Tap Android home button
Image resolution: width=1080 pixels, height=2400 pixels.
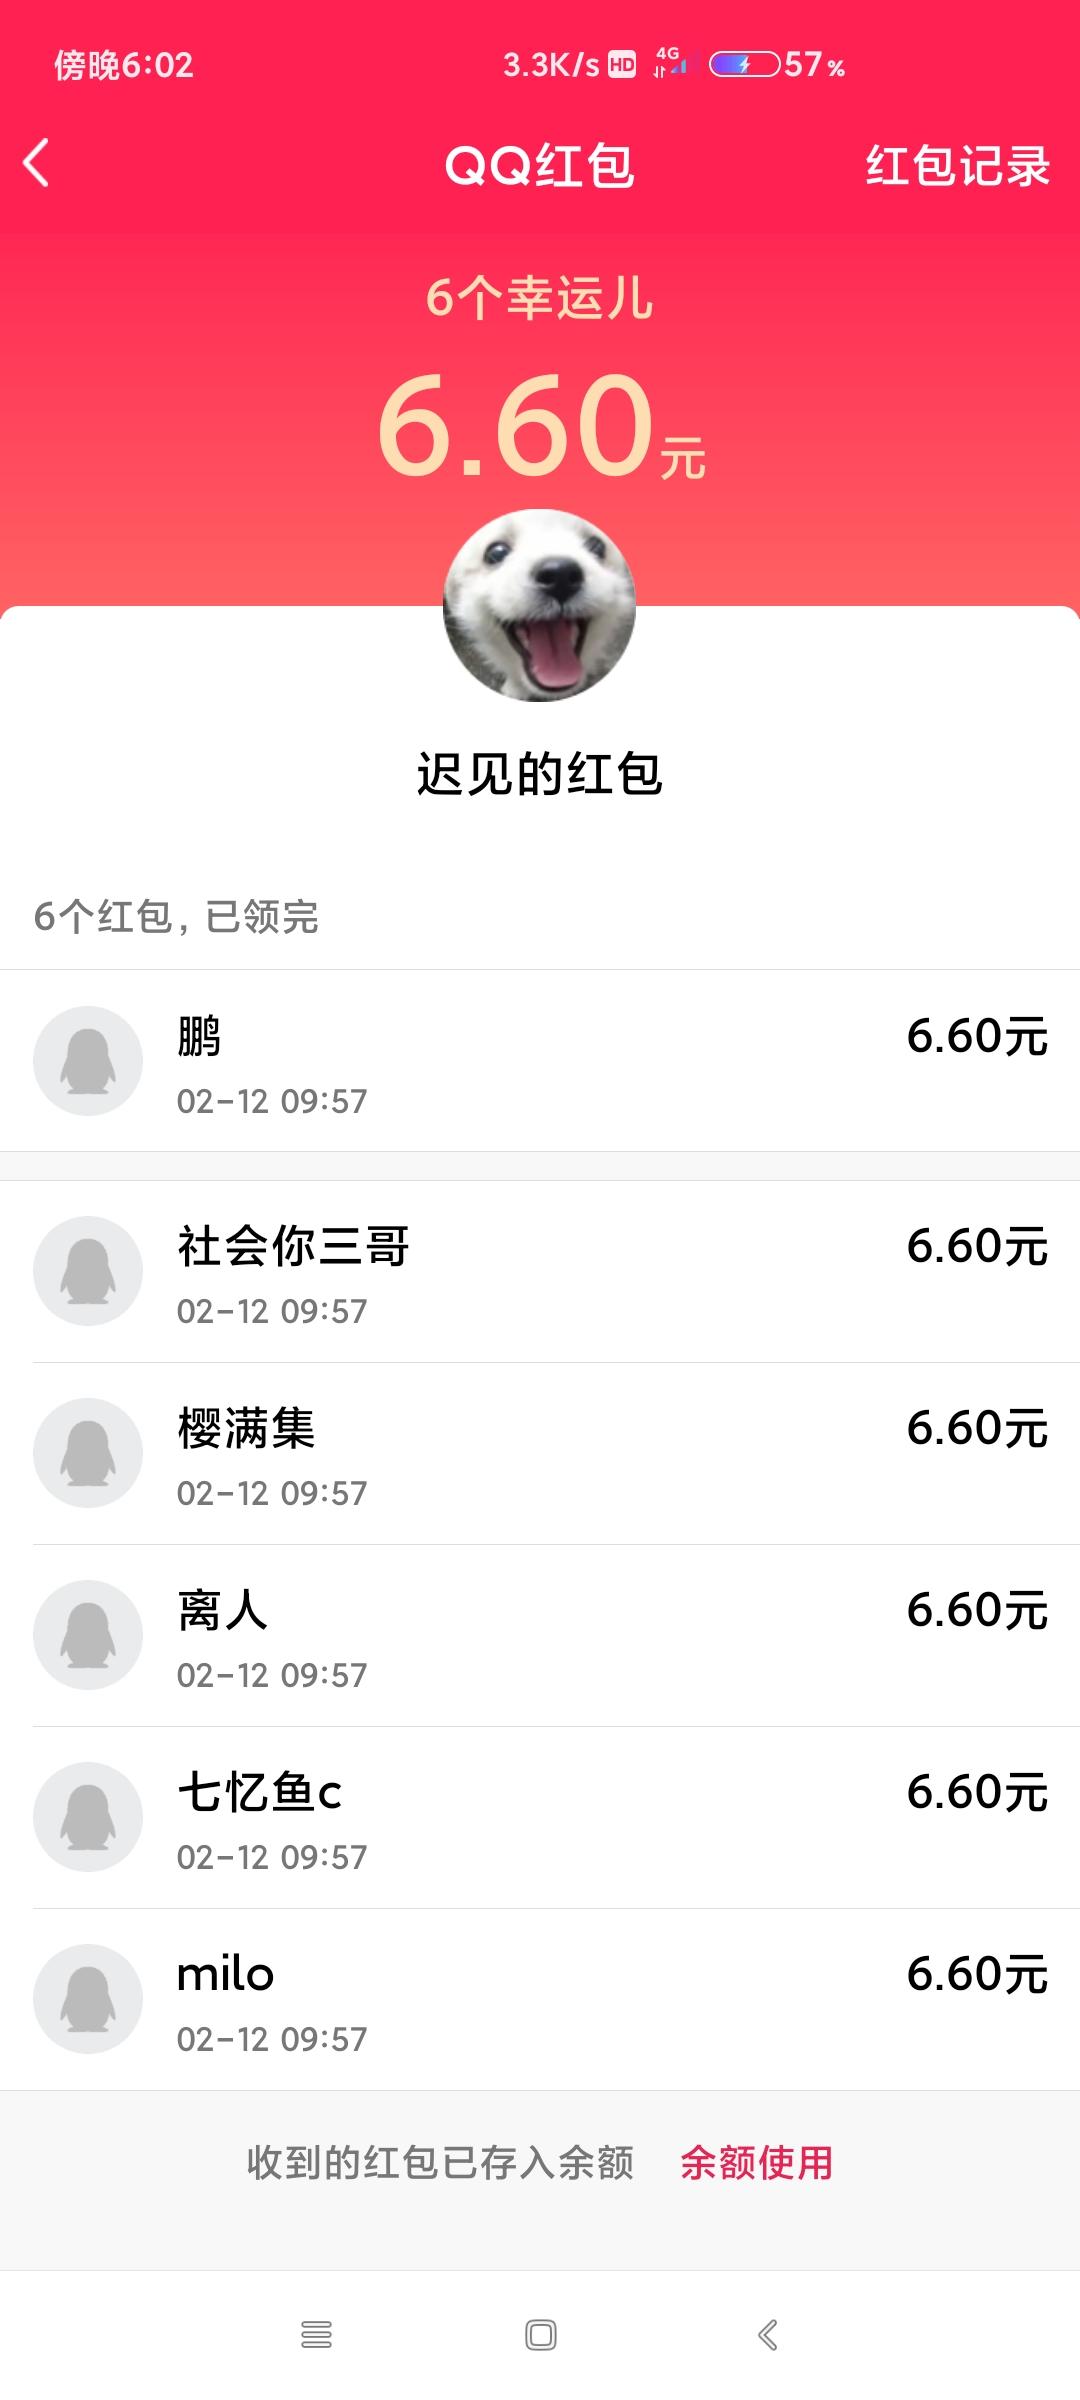point(540,2334)
